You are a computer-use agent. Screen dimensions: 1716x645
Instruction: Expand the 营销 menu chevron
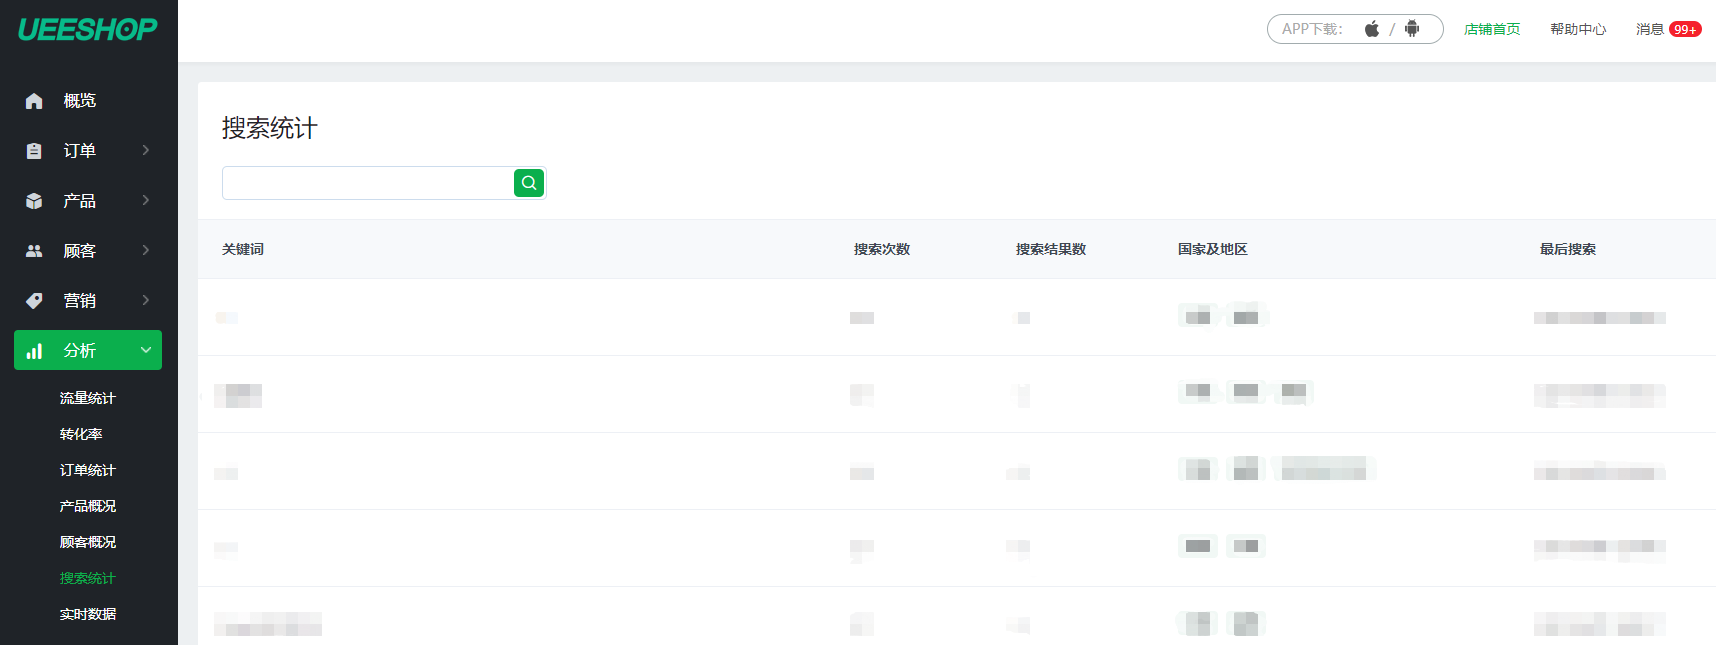(x=146, y=300)
